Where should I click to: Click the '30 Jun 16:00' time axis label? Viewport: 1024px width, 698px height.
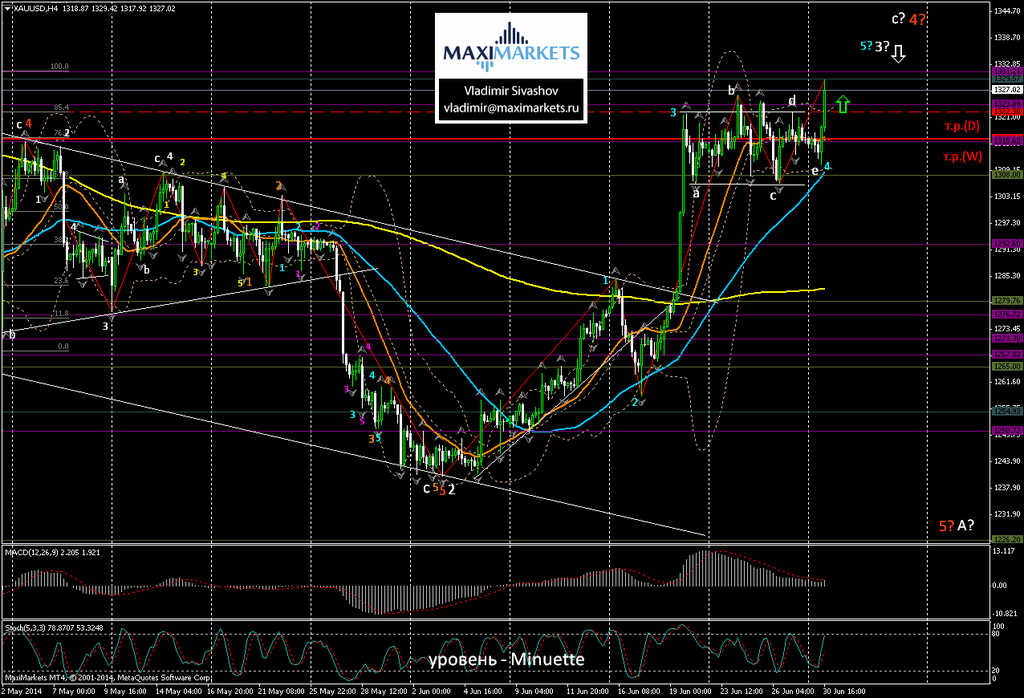pyautogui.click(x=844, y=691)
